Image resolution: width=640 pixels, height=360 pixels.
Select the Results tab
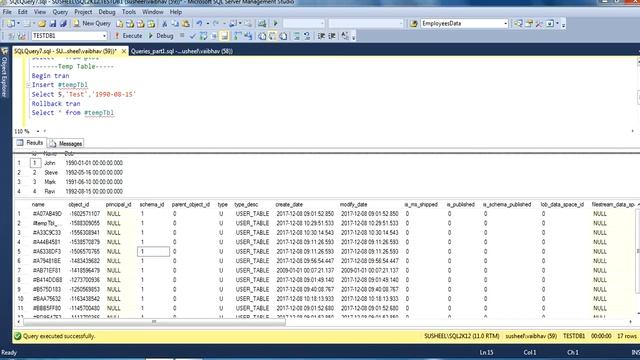[30, 143]
